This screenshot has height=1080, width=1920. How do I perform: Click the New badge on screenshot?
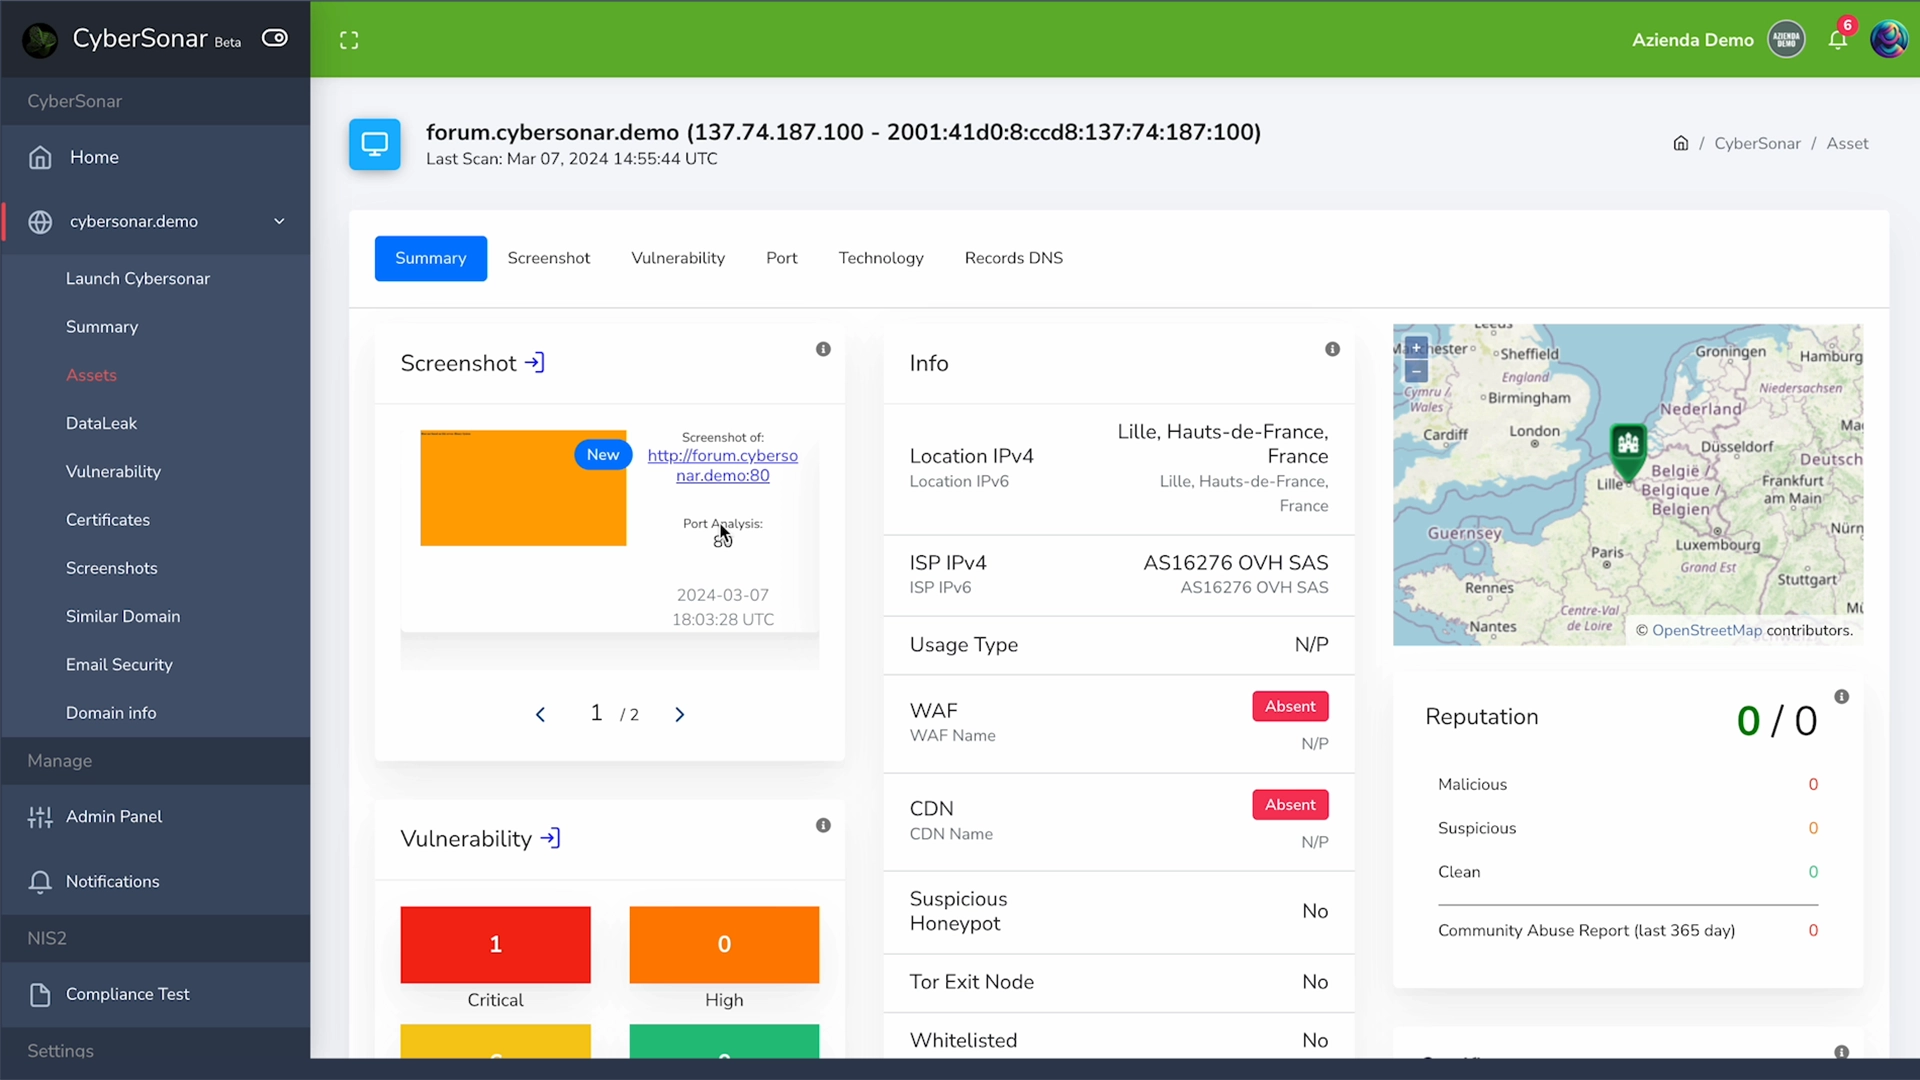(603, 455)
